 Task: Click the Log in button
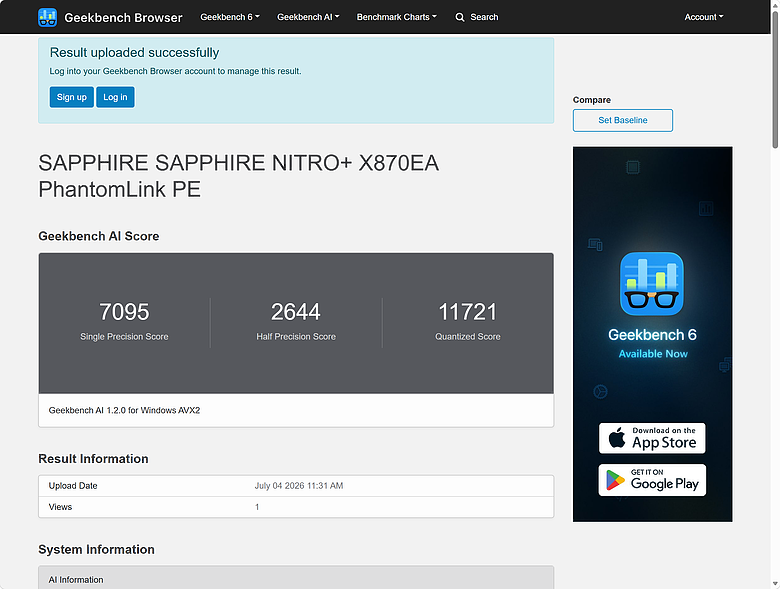(x=115, y=97)
